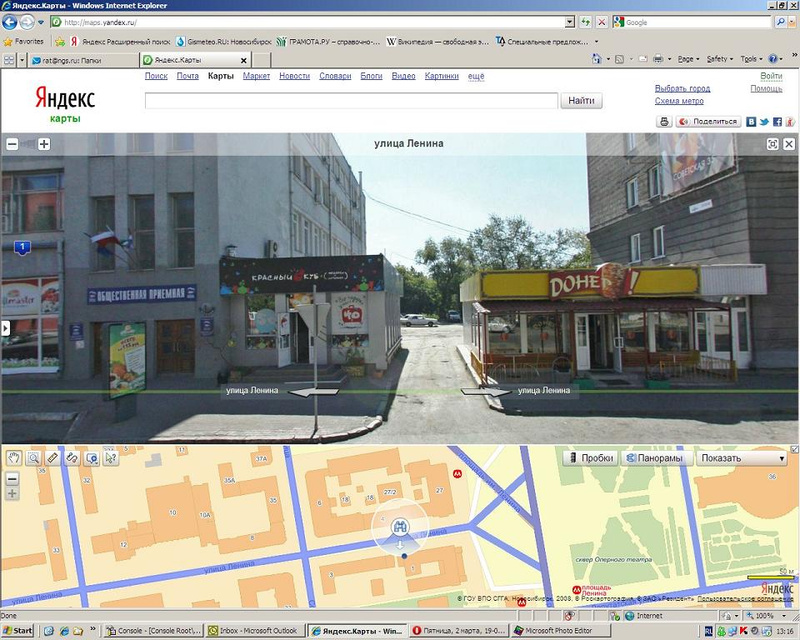
Task: Activate the magnifier zoom tool on map
Action: point(33,458)
